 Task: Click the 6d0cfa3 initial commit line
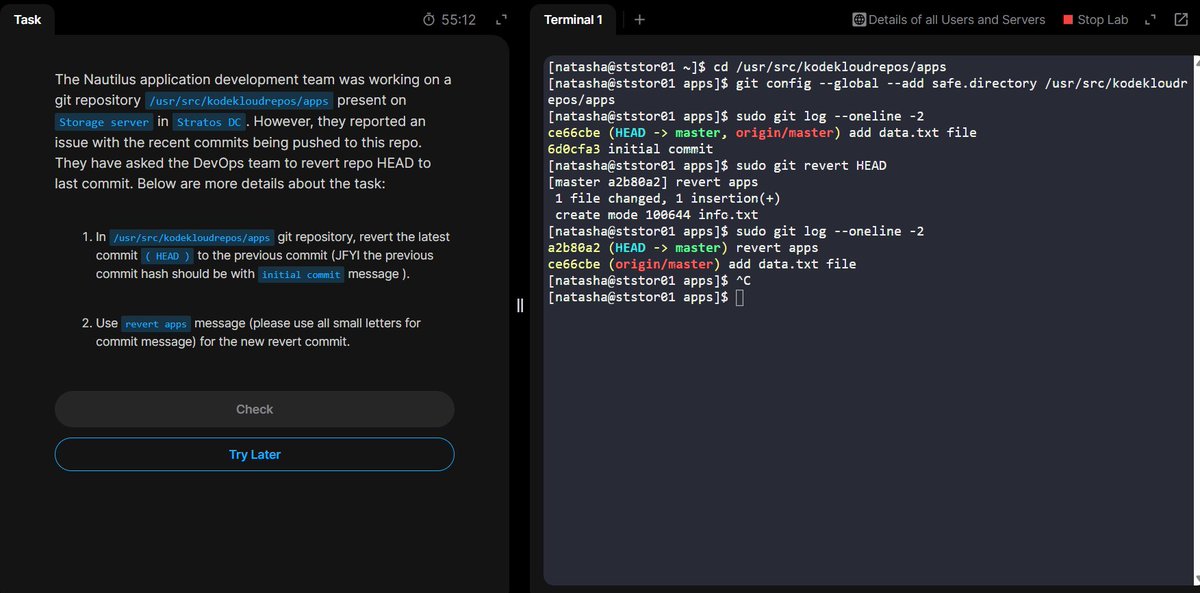630,149
